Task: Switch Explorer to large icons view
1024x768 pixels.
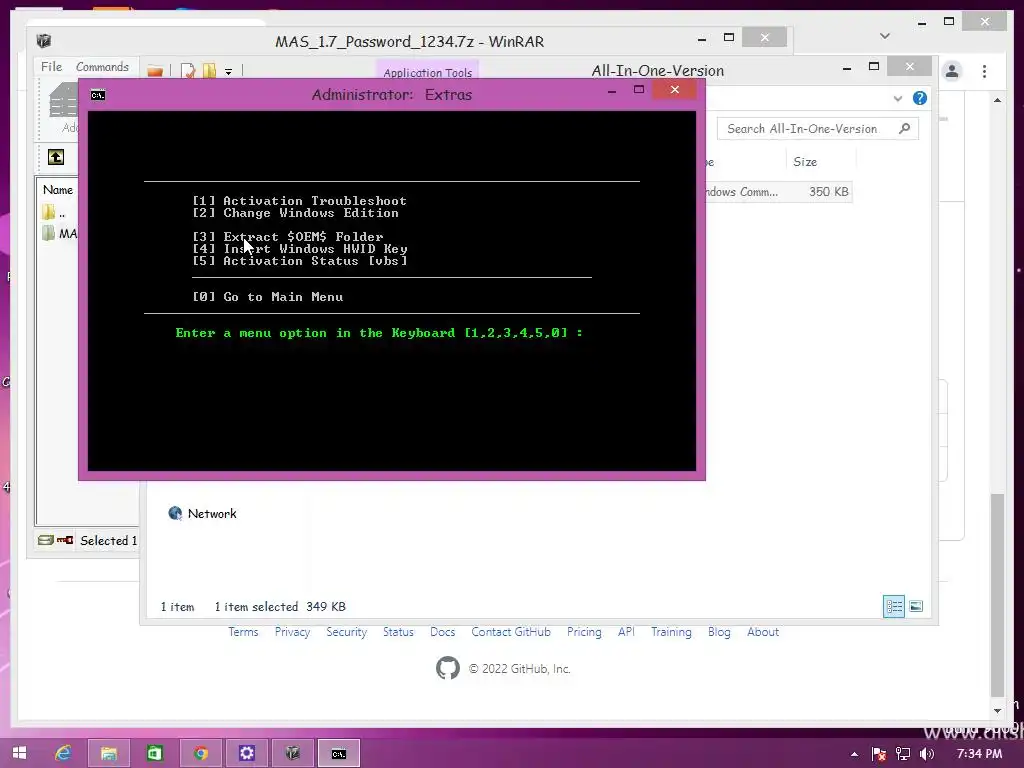Action: [x=916, y=606]
